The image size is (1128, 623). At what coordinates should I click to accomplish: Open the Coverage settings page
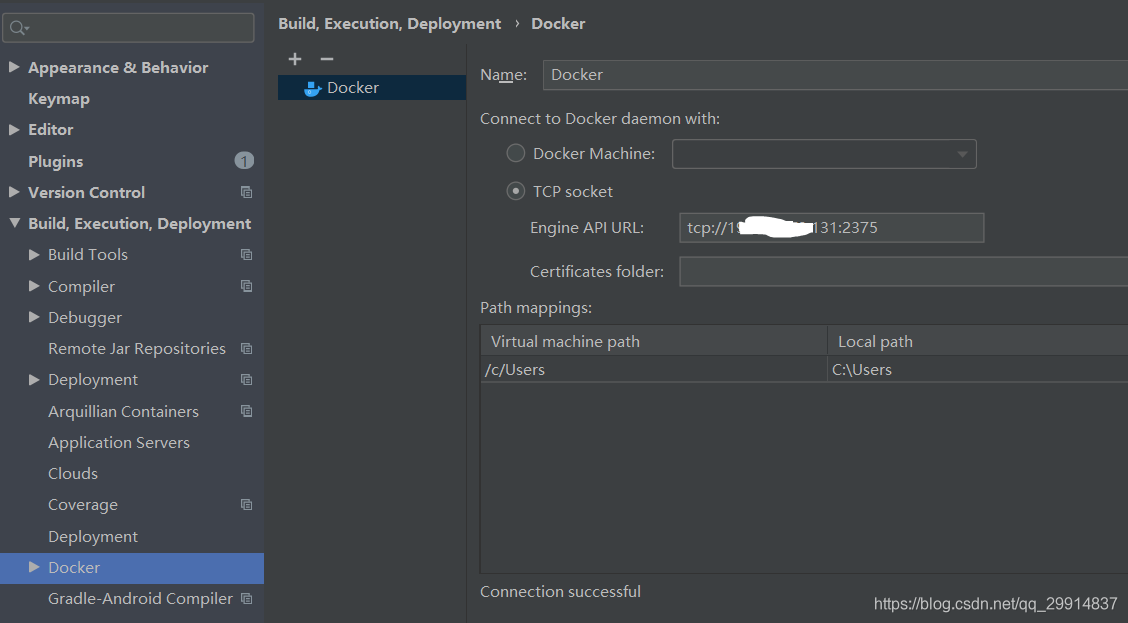click(x=83, y=505)
